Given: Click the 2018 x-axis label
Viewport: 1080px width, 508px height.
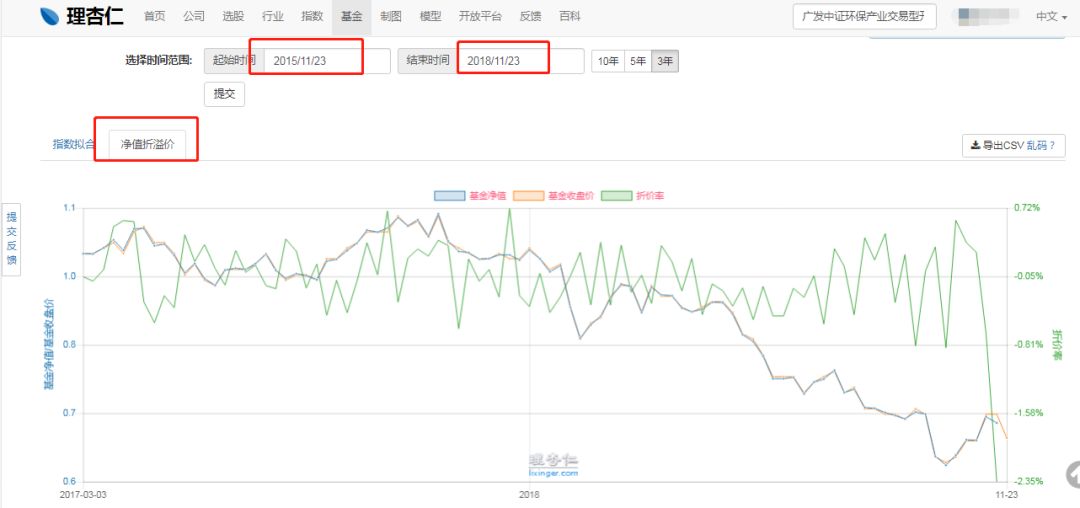Looking at the screenshot, I should (529, 494).
